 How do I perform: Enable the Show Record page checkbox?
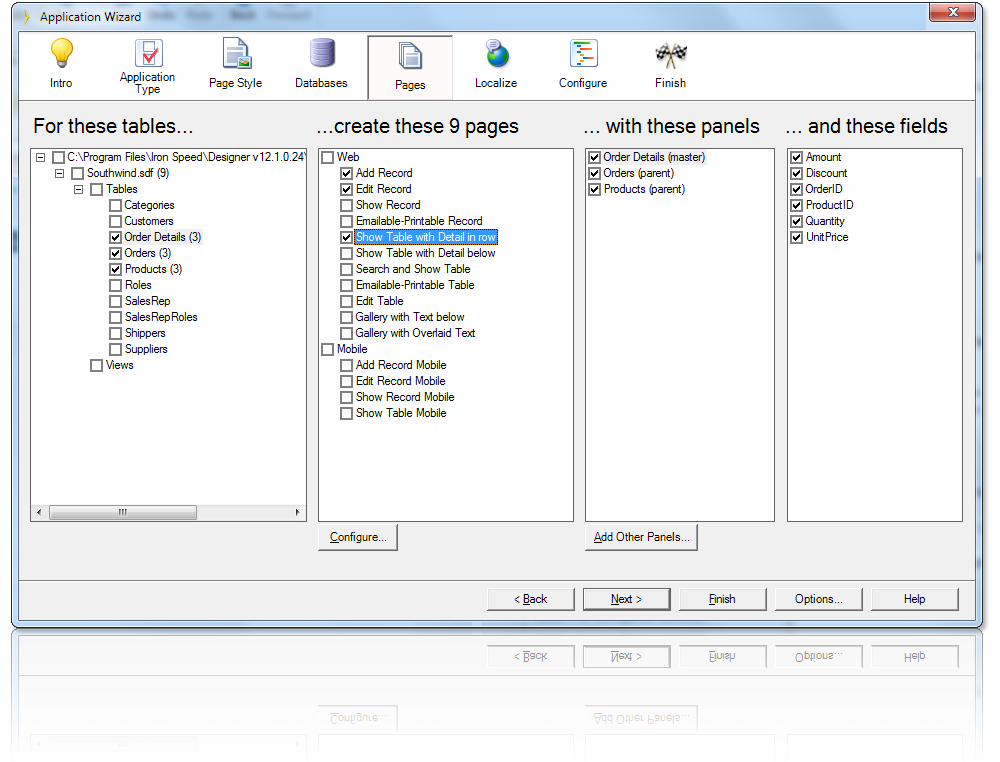coord(346,205)
